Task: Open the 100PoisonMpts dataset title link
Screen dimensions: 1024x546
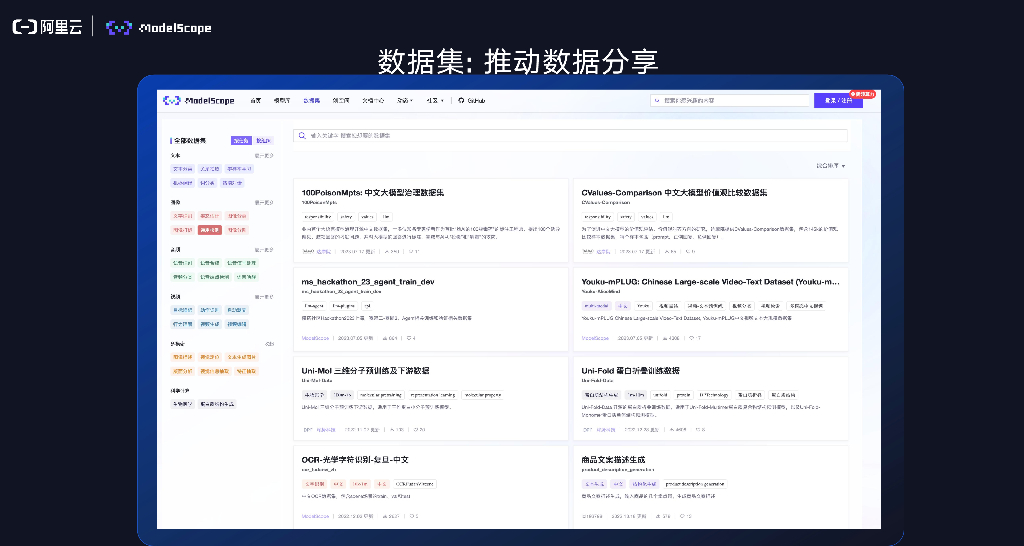Action: [373, 192]
